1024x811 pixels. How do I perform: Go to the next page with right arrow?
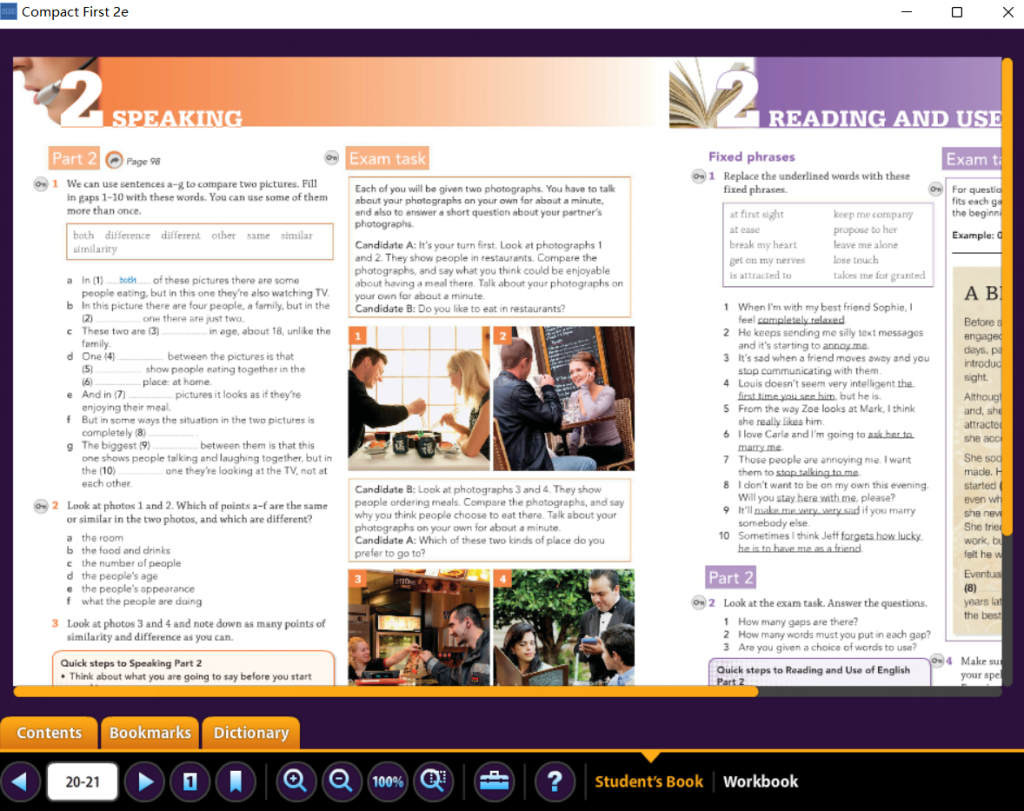[x=146, y=782]
